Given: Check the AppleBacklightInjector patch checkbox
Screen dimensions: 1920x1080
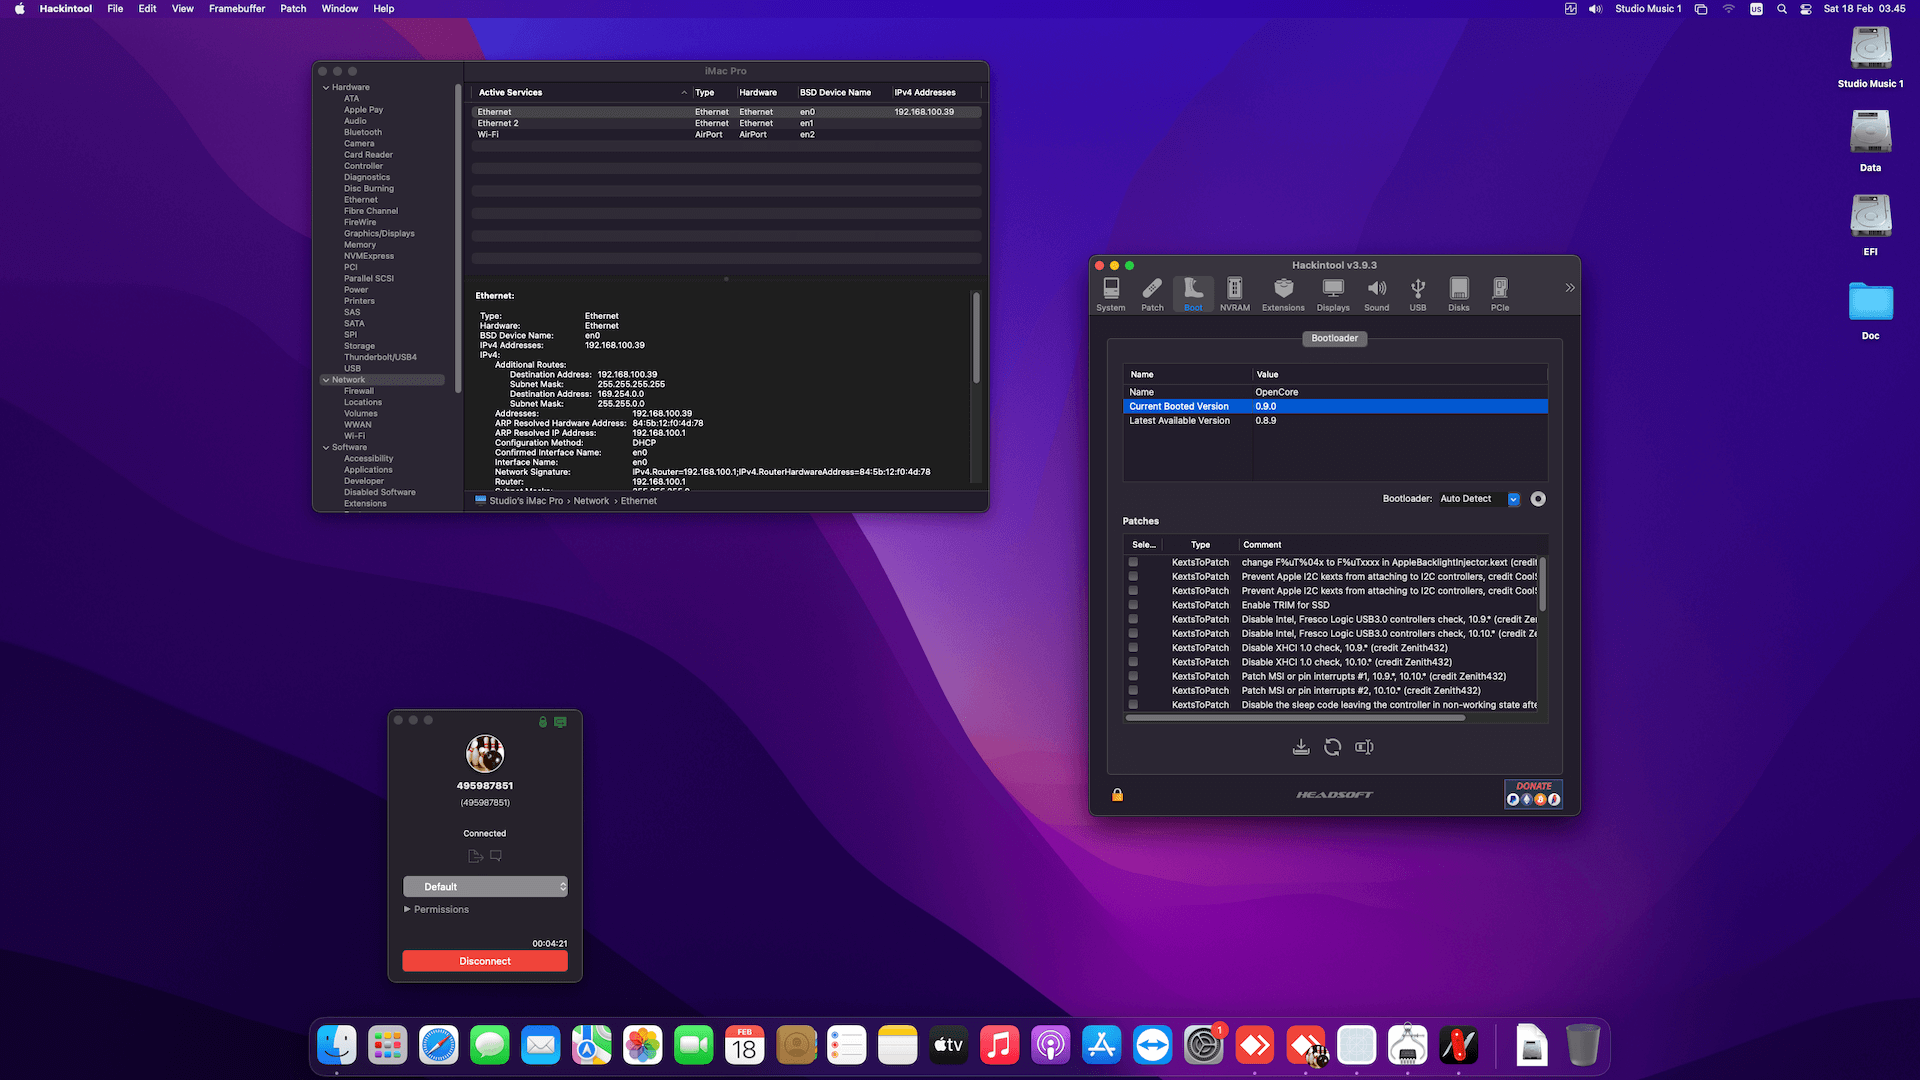Looking at the screenshot, I should coord(1133,562).
